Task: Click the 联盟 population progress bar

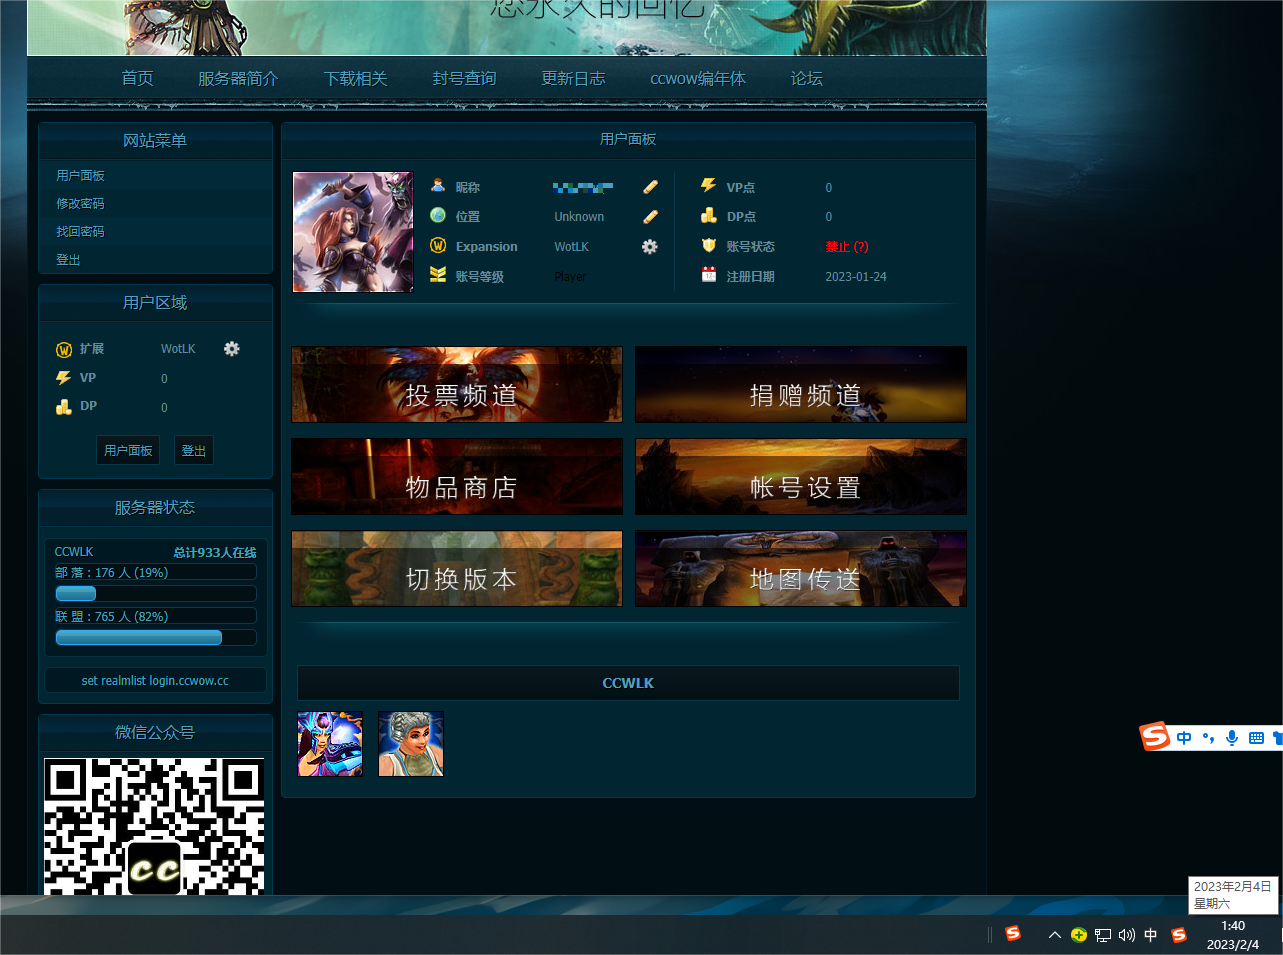Action: point(155,638)
